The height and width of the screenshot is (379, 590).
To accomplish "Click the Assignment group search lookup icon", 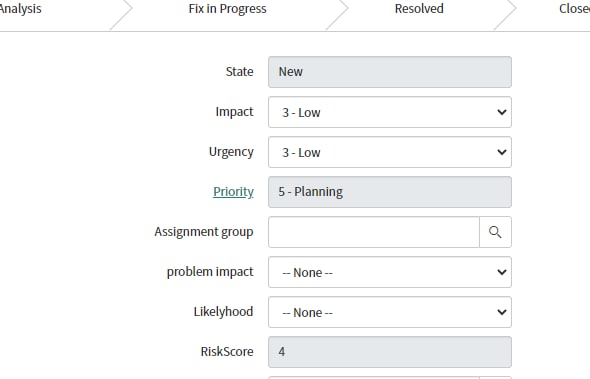I will point(495,232).
